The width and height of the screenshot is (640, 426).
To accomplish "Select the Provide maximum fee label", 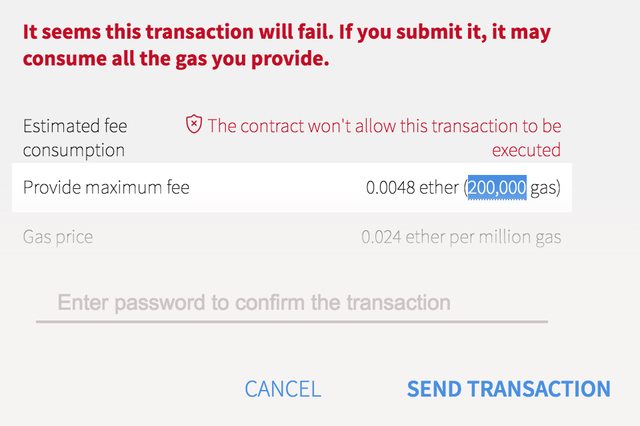I will pyautogui.click(x=106, y=187).
